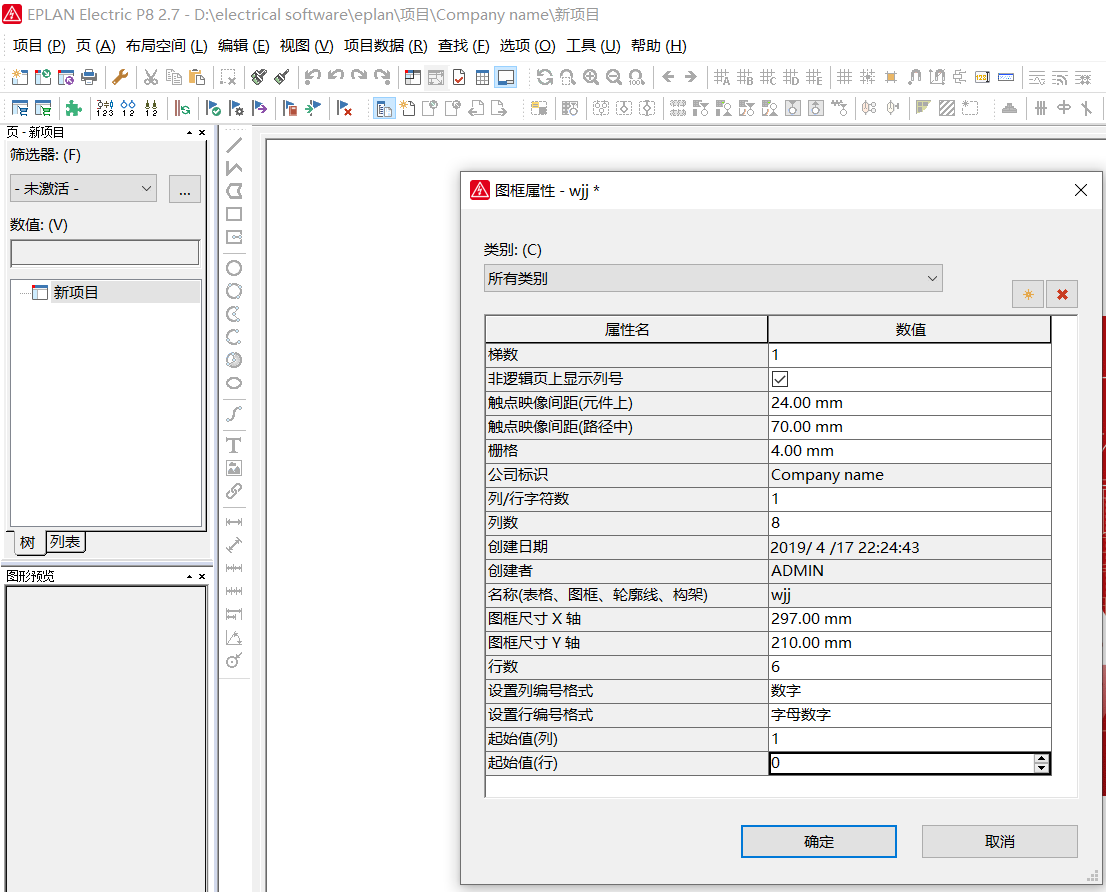Click the wrench settings icon
Image resolution: width=1106 pixels, height=892 pixels.
(x=120, y=77)
